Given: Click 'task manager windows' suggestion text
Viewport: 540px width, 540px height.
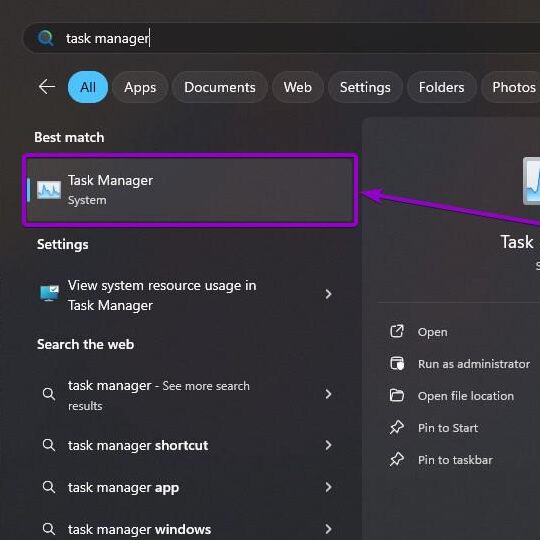Looking at the screenshot, I should [139, 529].
